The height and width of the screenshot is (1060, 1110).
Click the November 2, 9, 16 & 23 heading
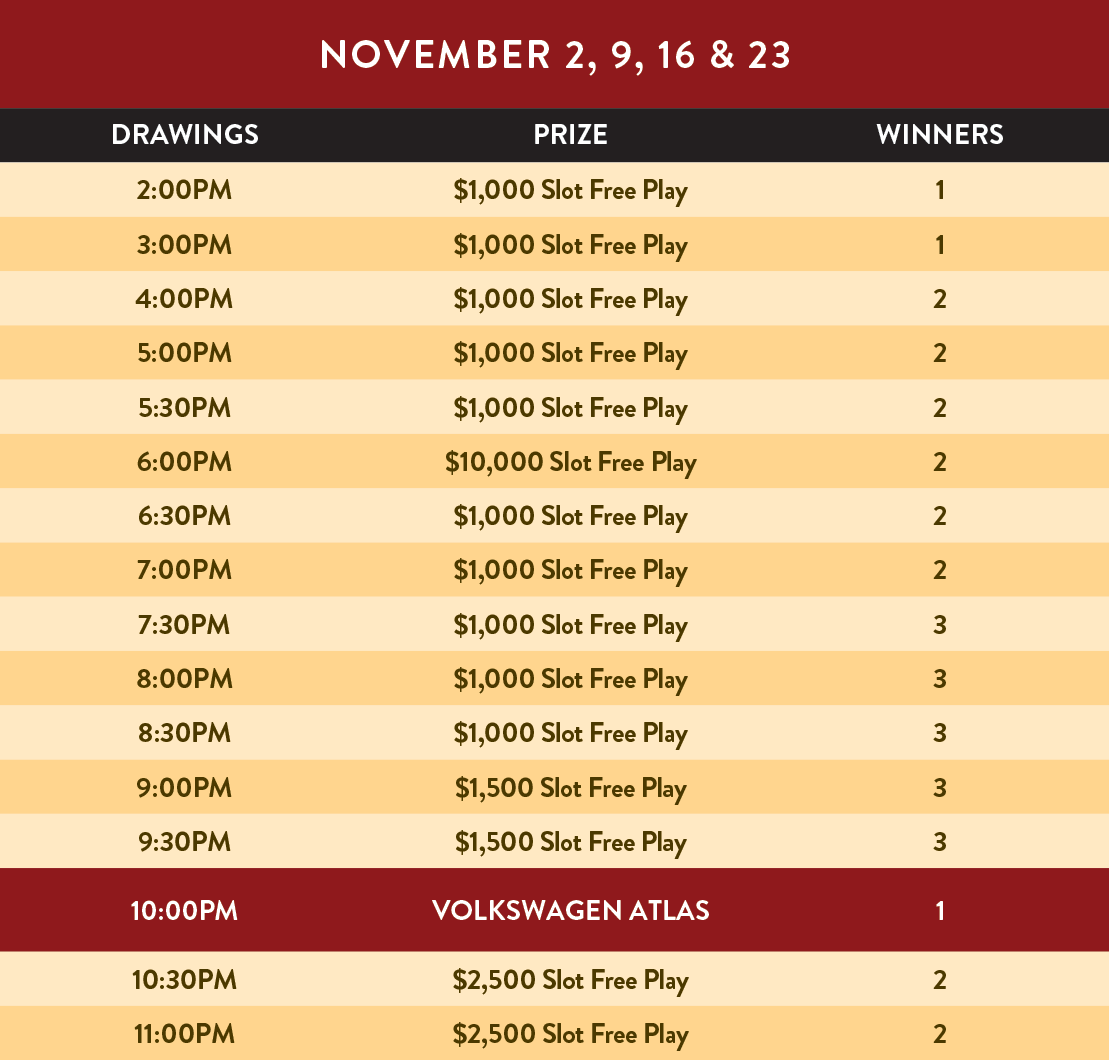click(x=555, y=56)
